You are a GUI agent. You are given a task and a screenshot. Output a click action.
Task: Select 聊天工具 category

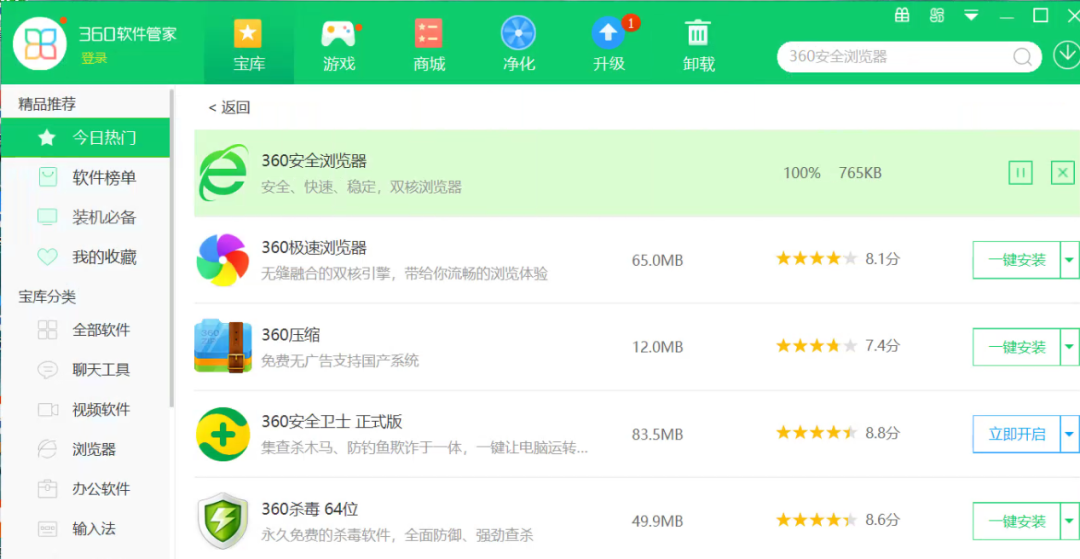(85, 370)
